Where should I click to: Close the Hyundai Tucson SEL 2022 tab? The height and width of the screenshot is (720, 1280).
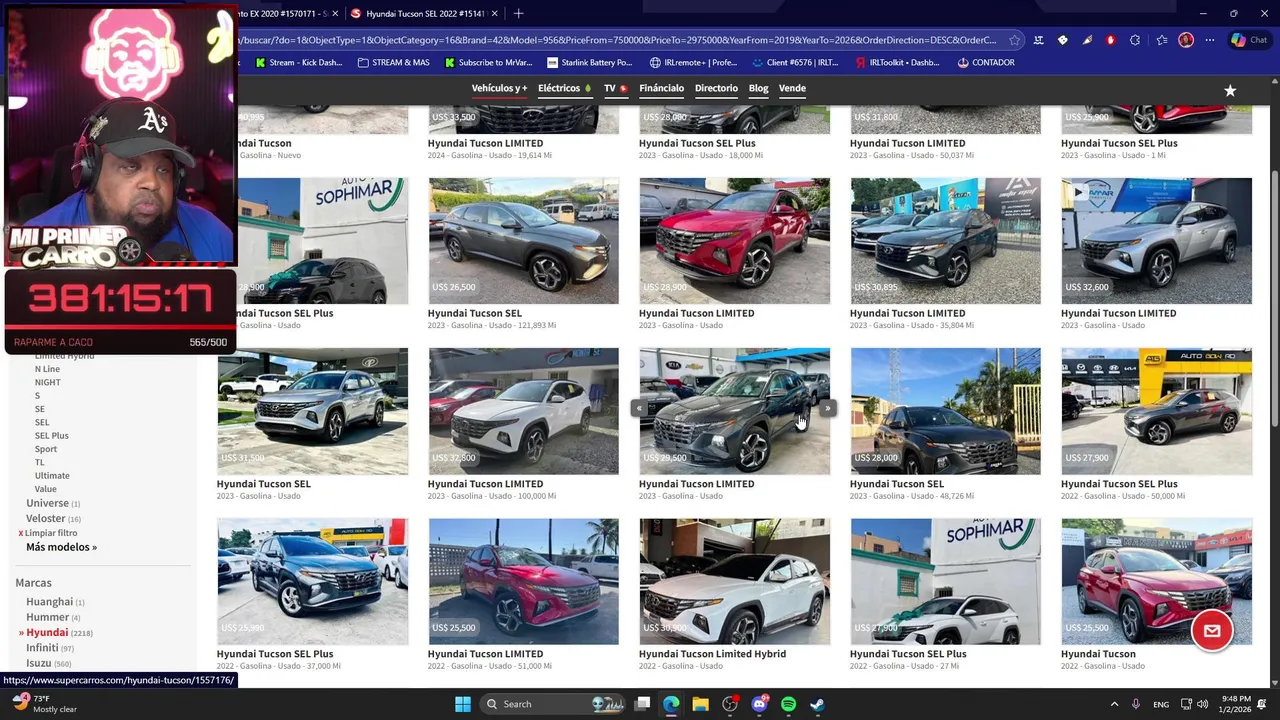[x=496, y=13]
